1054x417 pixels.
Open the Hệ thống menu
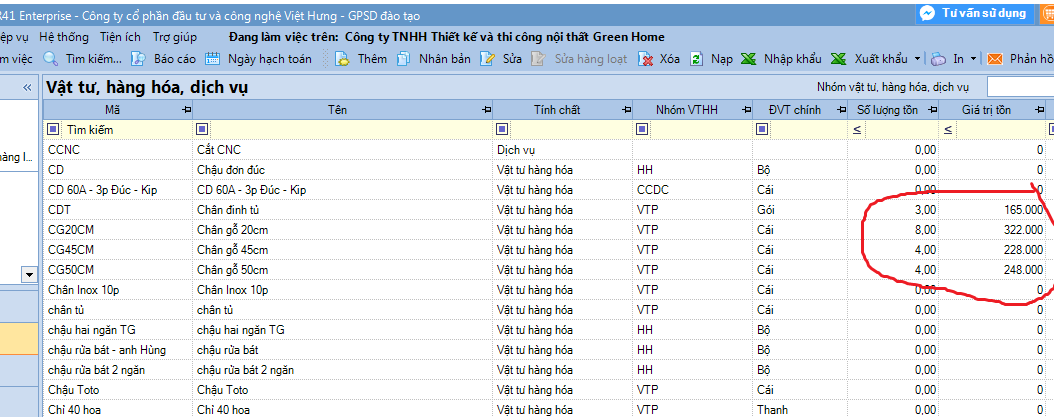point(64,37)
